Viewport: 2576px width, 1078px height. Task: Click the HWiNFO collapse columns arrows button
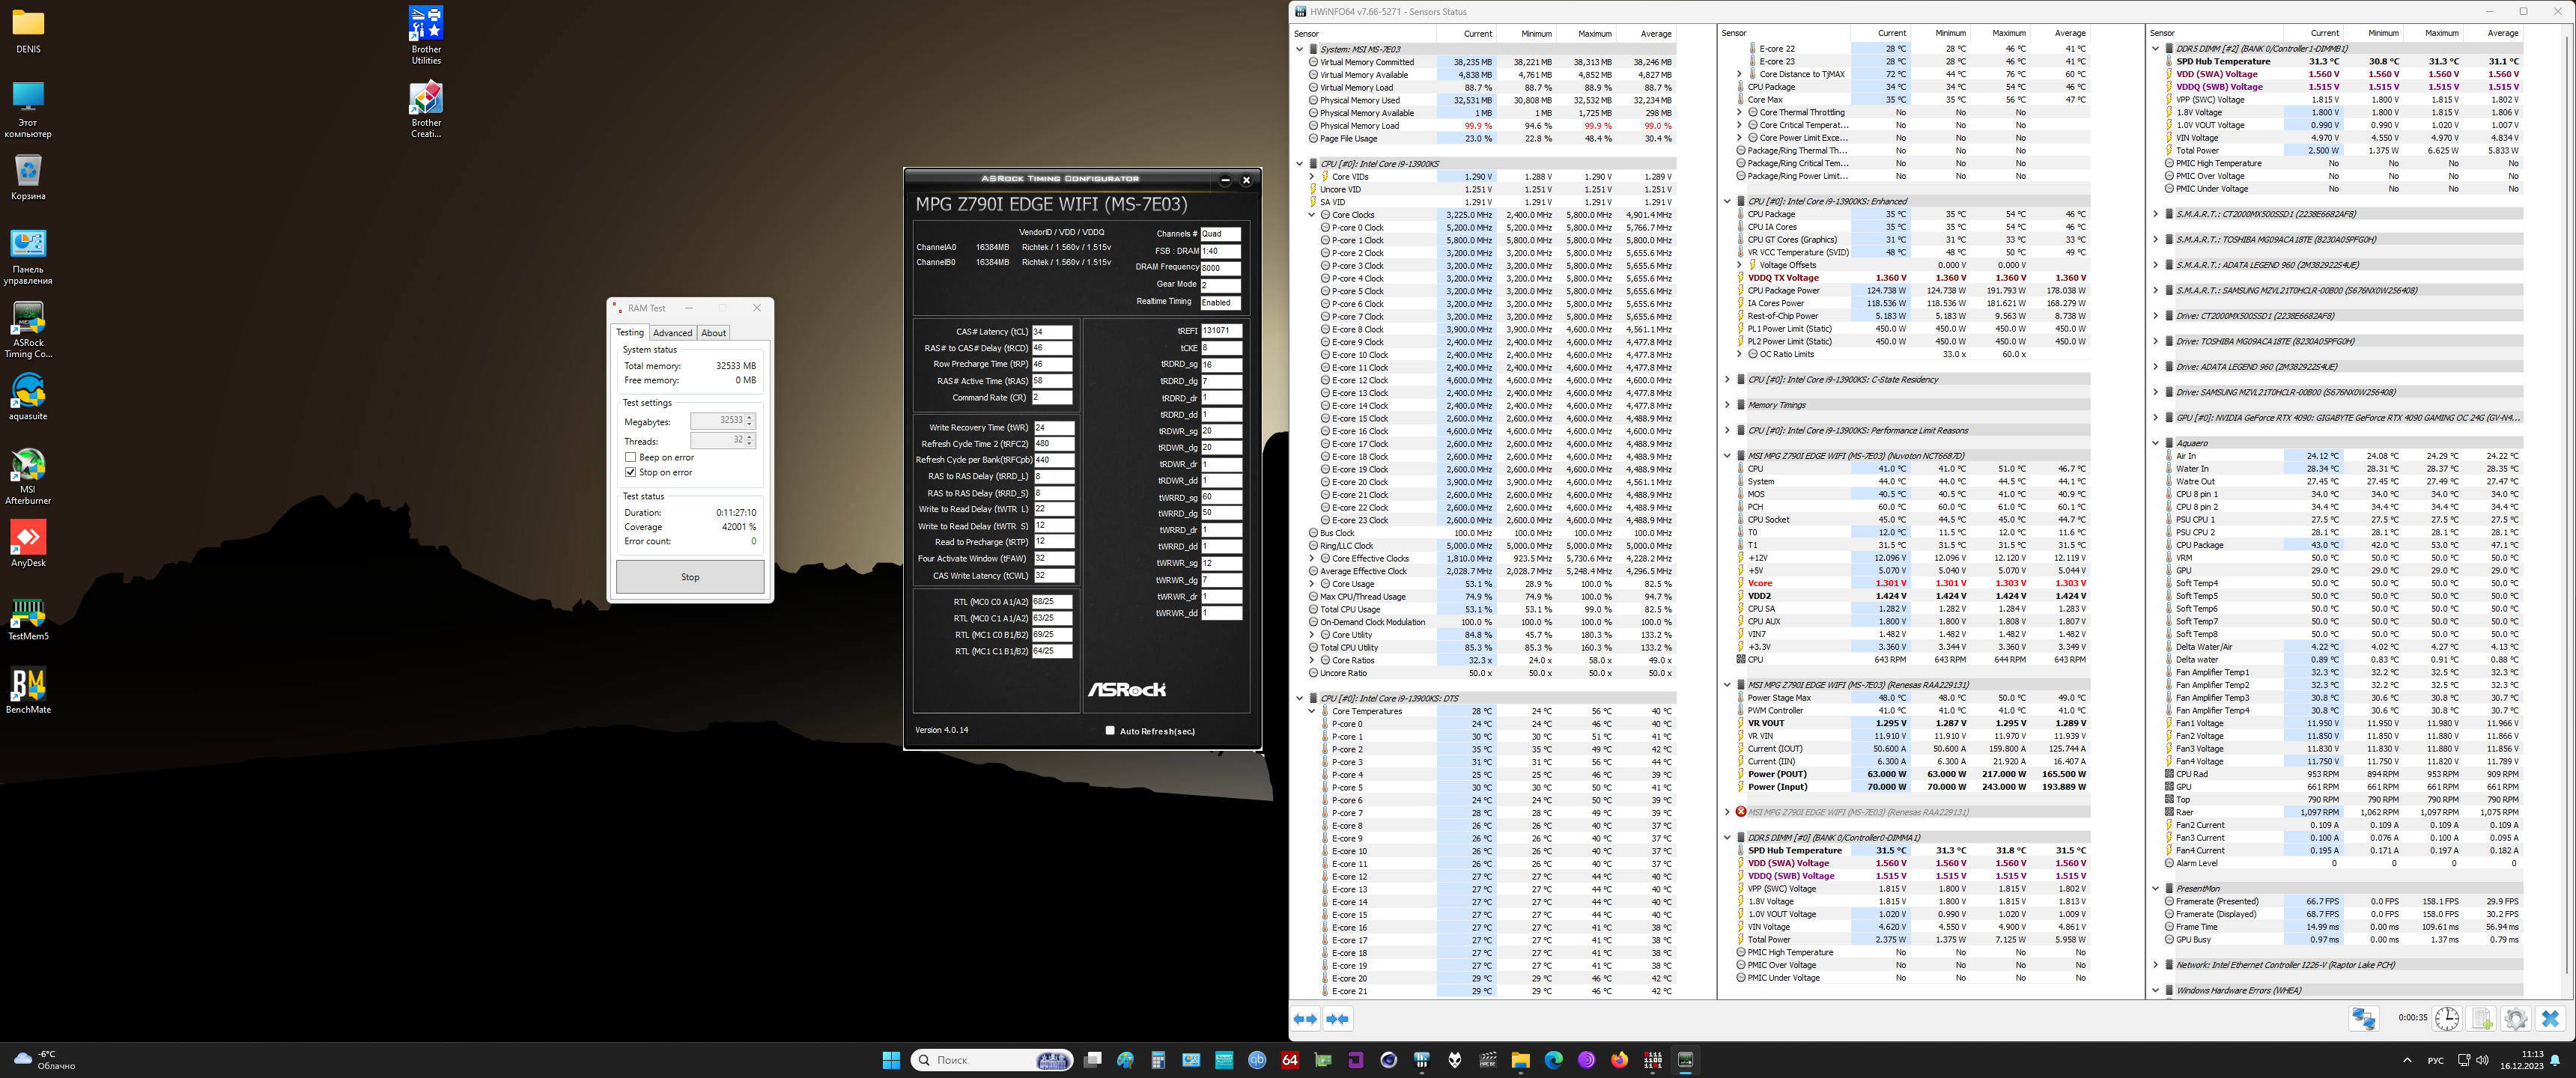(1337, 1019)
